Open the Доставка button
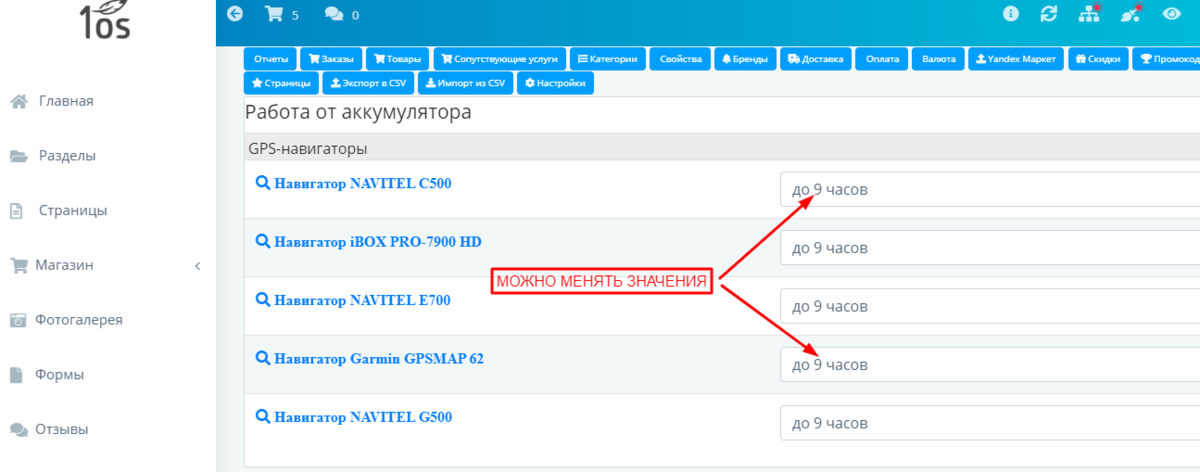The width and height of the screenshot is (1200, 472). click(x=816, y=59)
